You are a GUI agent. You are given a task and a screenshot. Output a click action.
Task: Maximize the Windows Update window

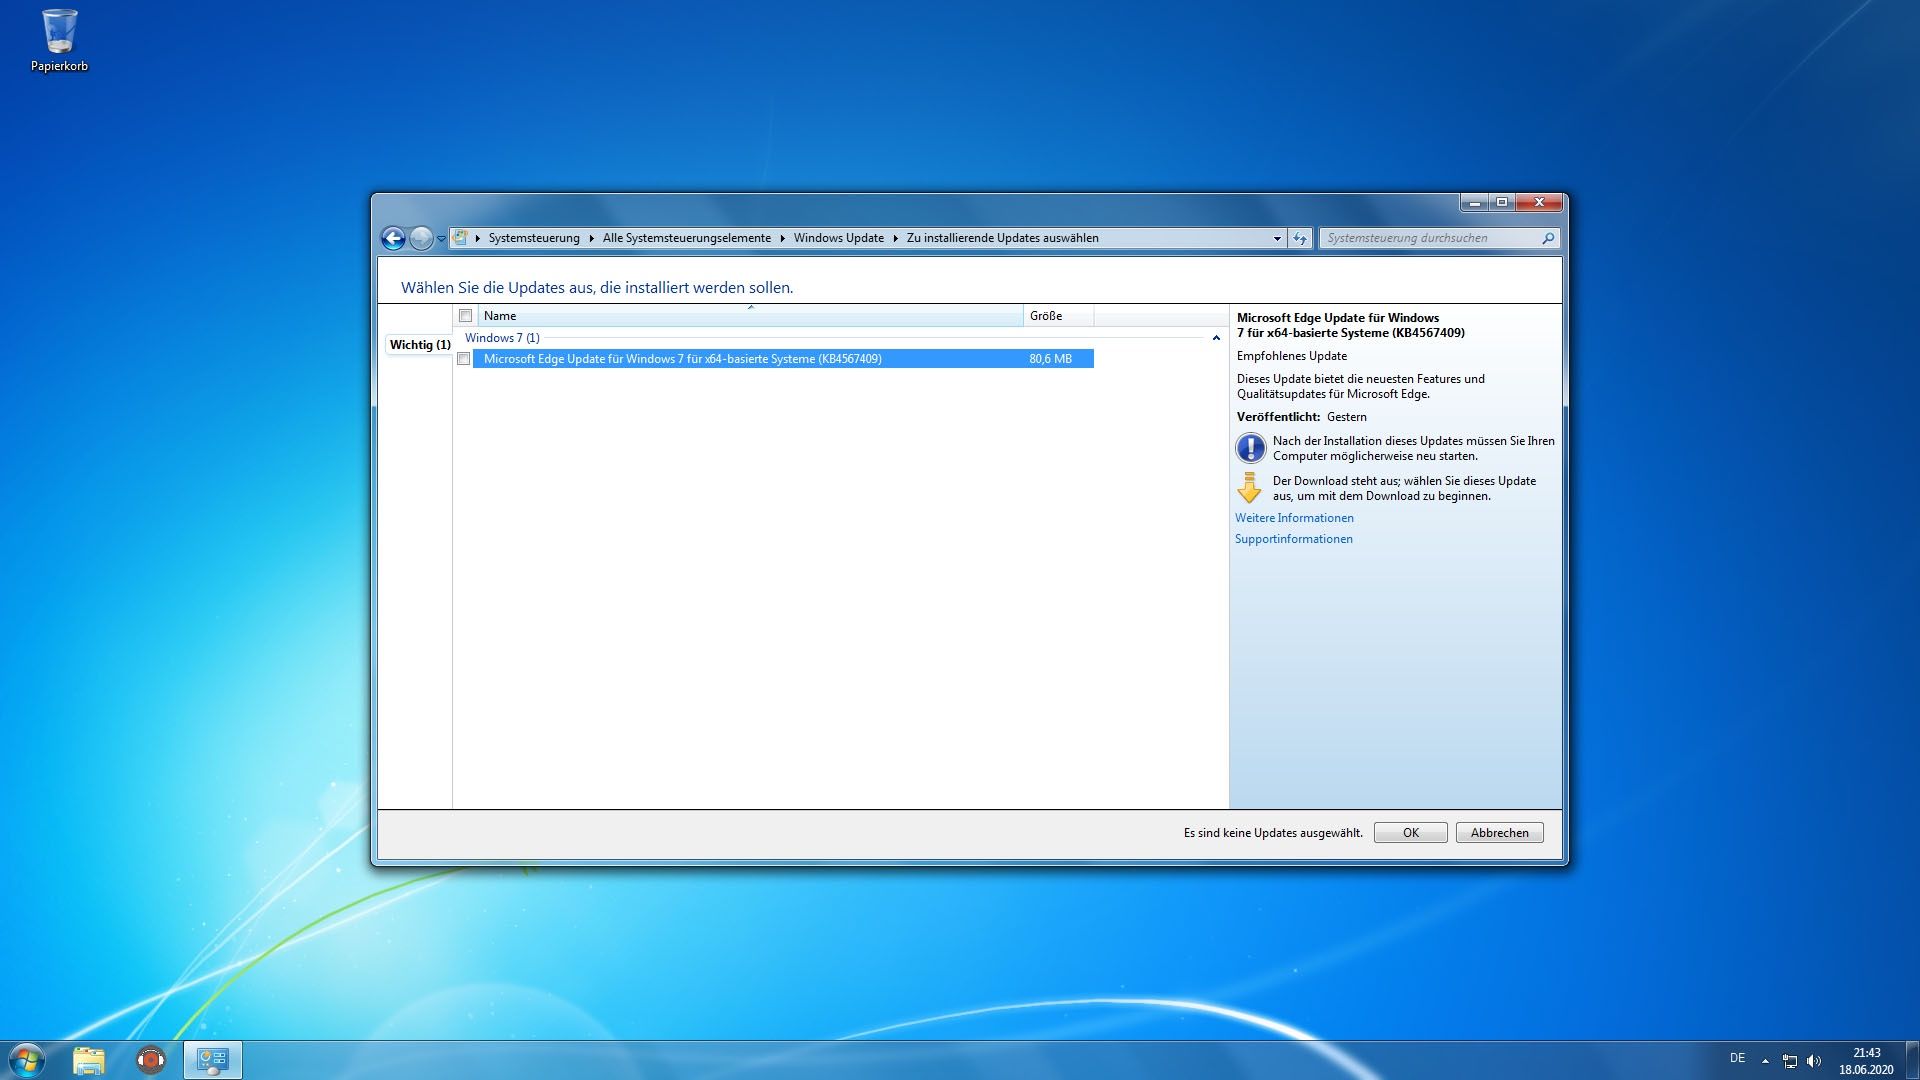pyautogui.click(x=1501, y=202)
